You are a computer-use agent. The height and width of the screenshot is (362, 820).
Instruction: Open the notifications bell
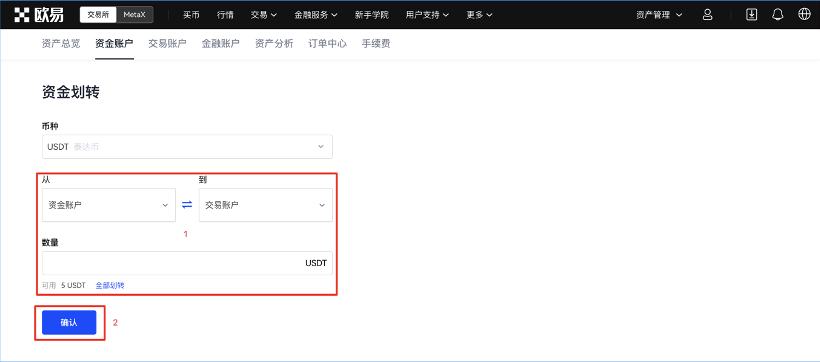coord(778,15)
